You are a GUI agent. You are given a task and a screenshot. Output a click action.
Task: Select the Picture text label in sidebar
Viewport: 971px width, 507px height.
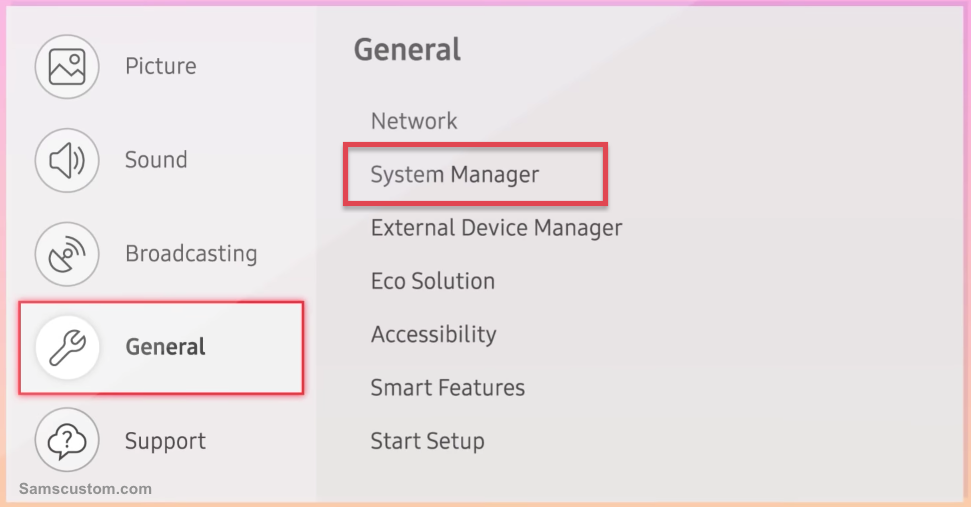160,66
